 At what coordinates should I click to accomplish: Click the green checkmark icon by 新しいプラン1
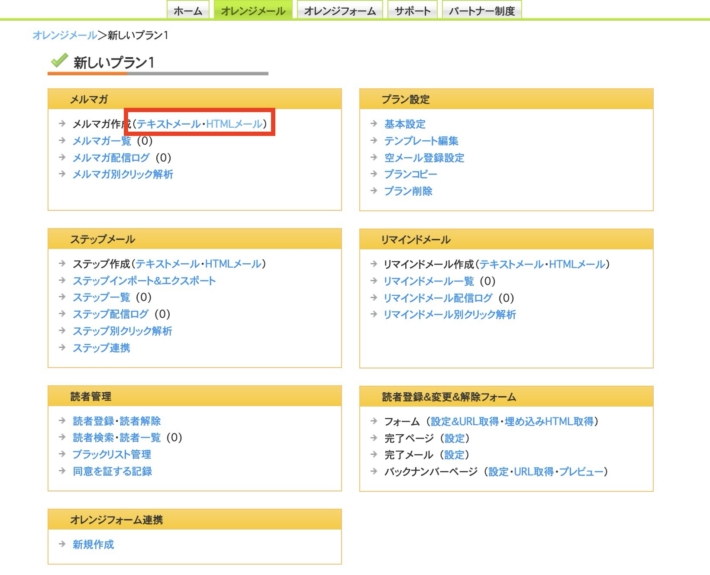coord(59,60)
